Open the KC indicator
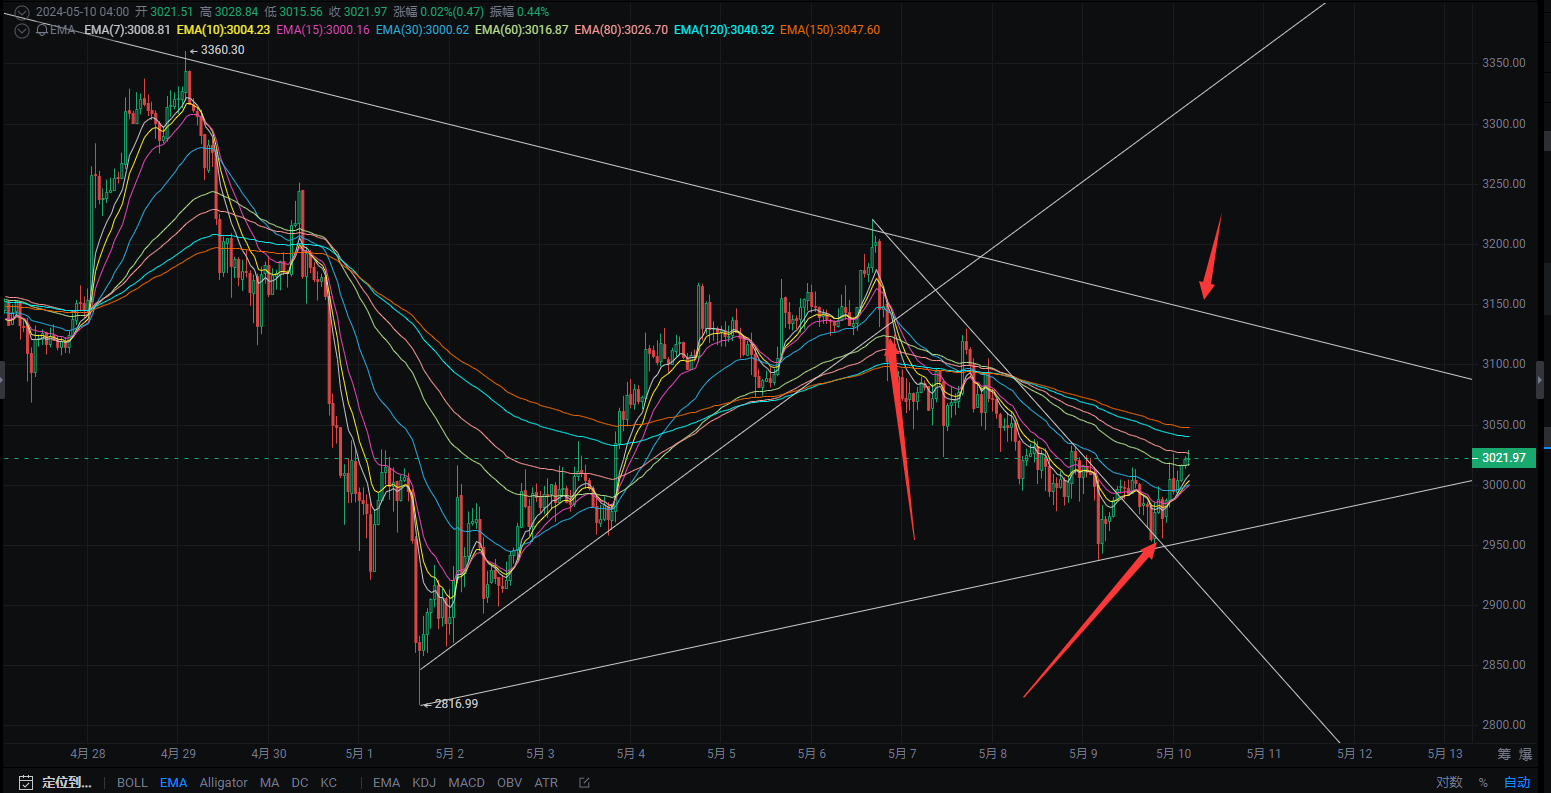 click(x=329, y=782)
